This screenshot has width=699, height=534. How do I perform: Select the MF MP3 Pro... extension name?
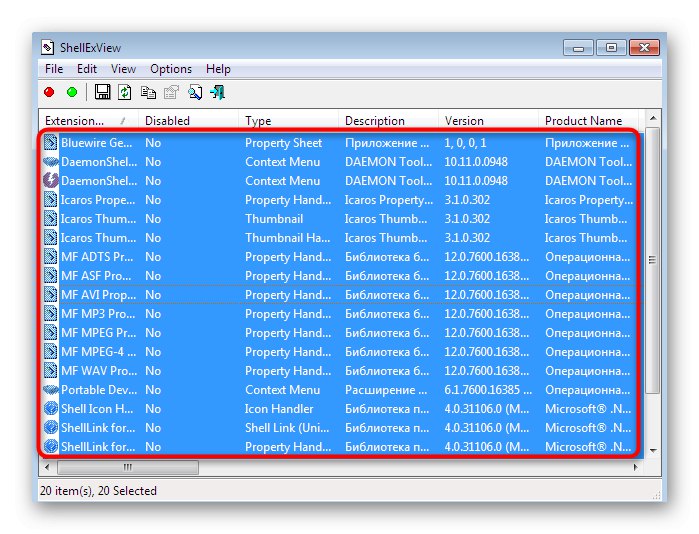pyautogui.click(x=98, y=314)
